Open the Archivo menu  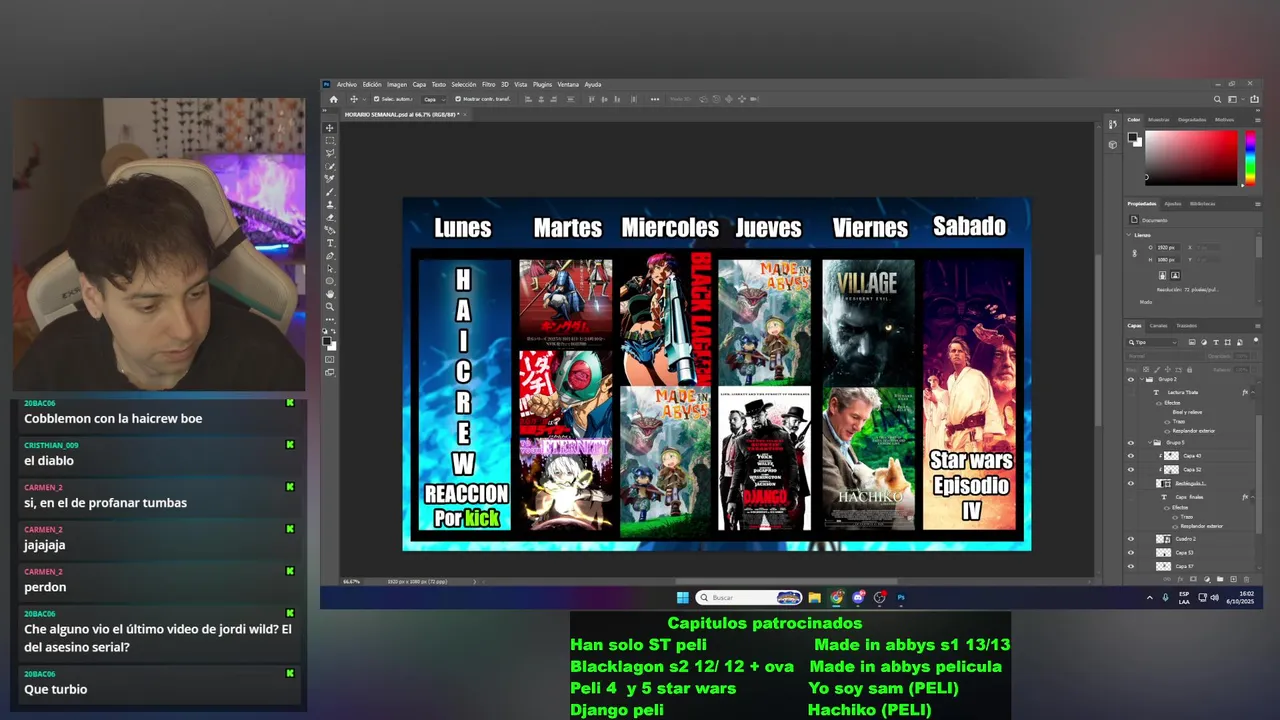pyautogui.click(x=347, y=85)
